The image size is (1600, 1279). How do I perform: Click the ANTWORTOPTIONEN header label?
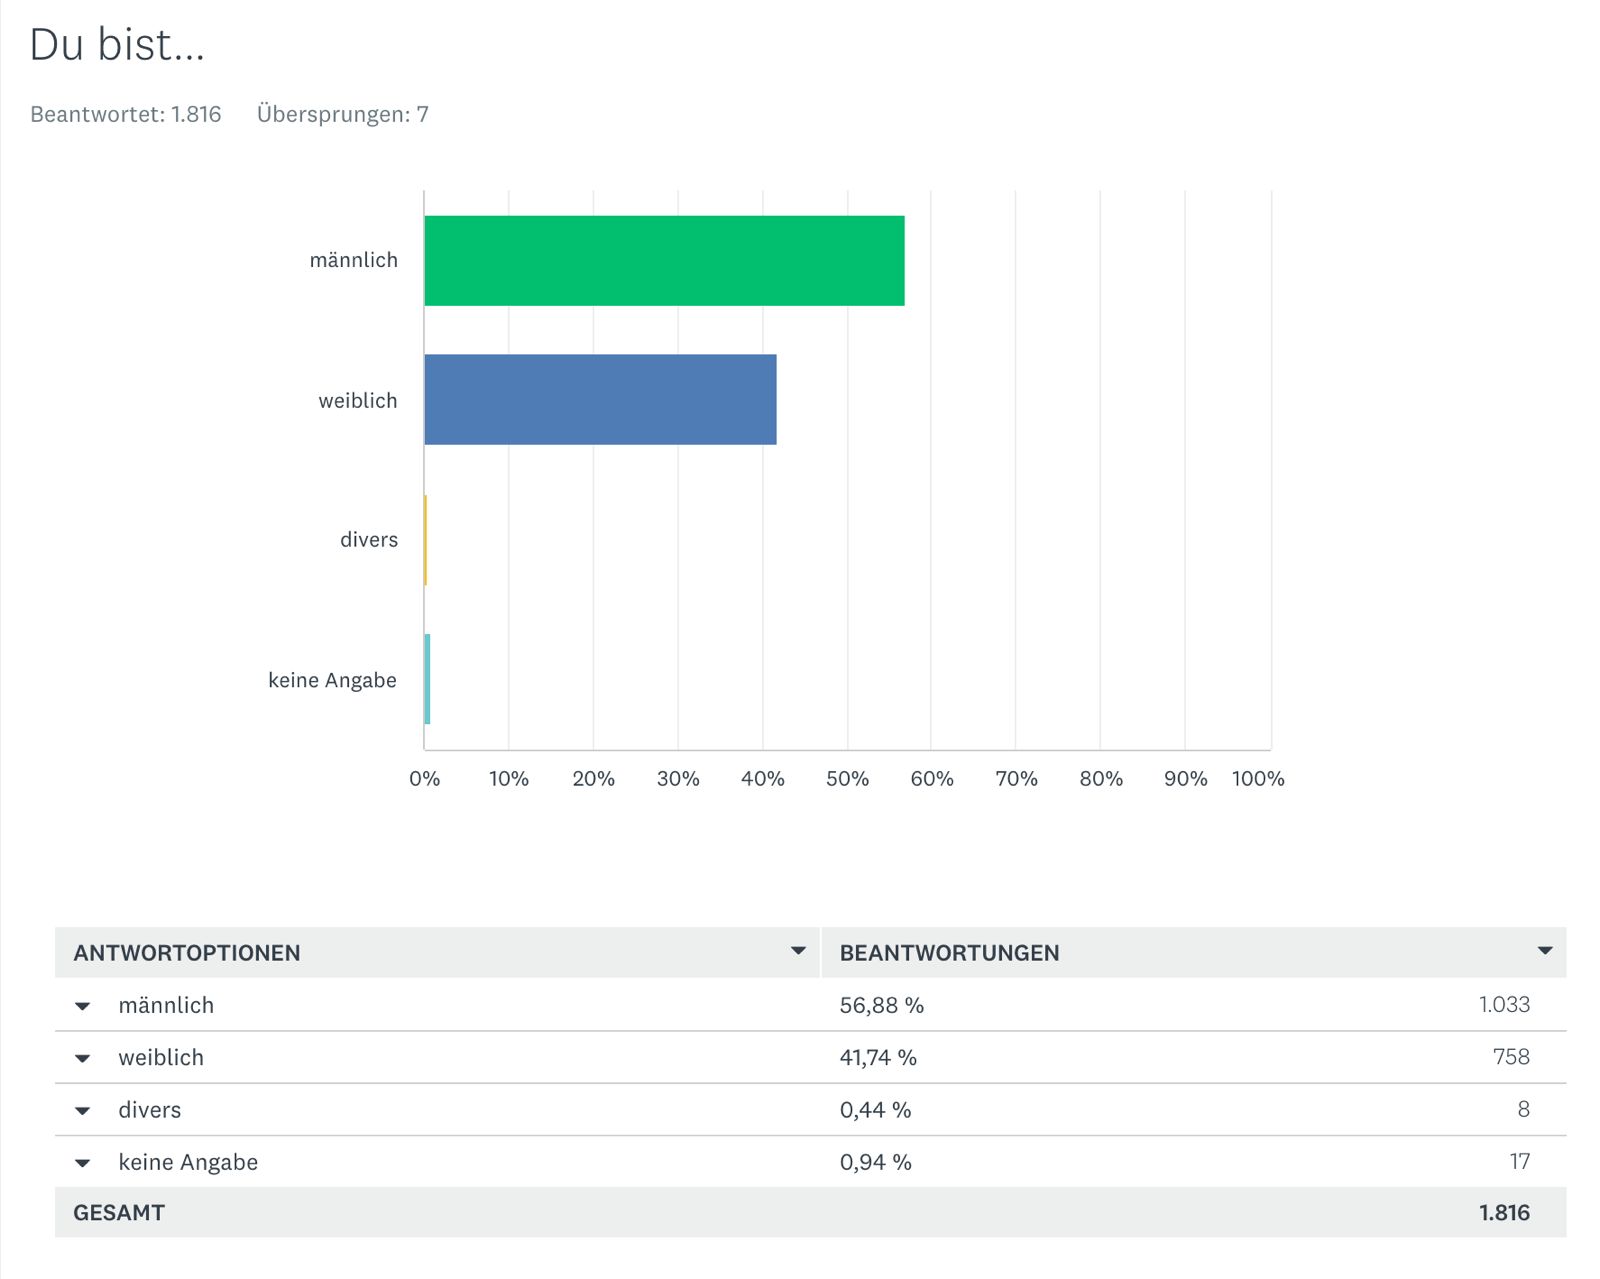point(187,953)
